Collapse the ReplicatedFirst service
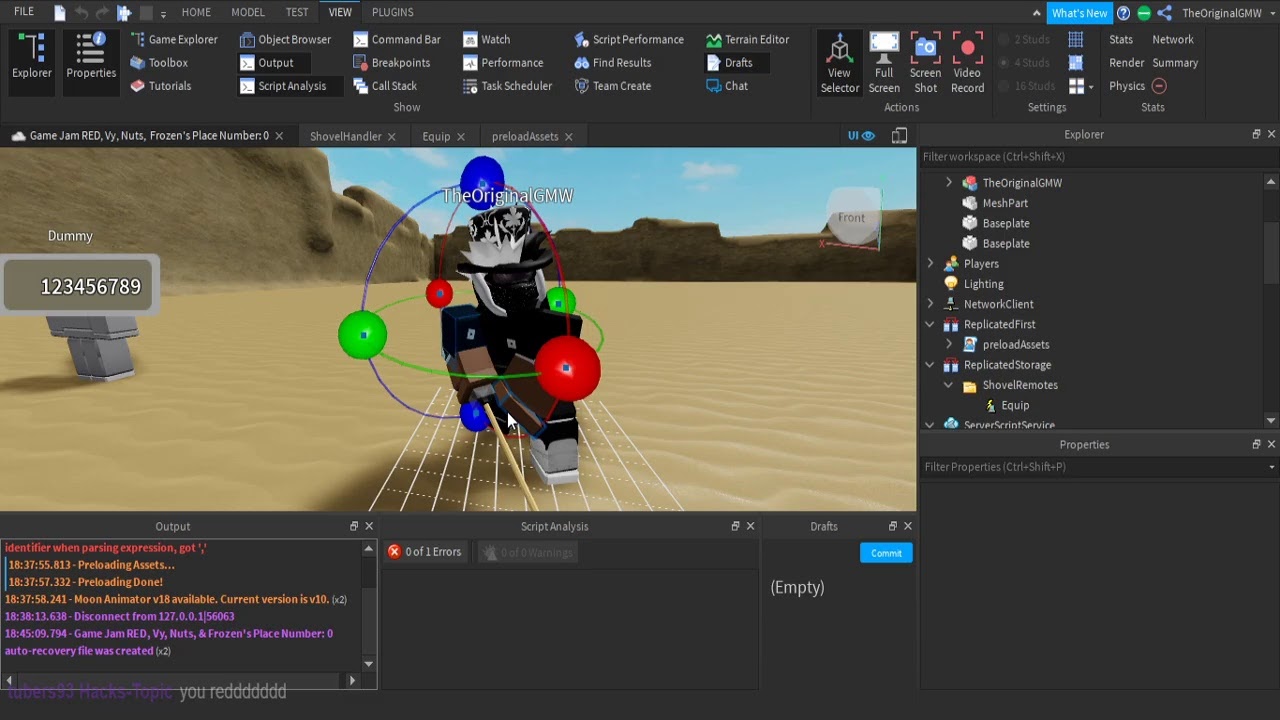Viewport: 1280px width, 720px height. click(x=930, y=324)
